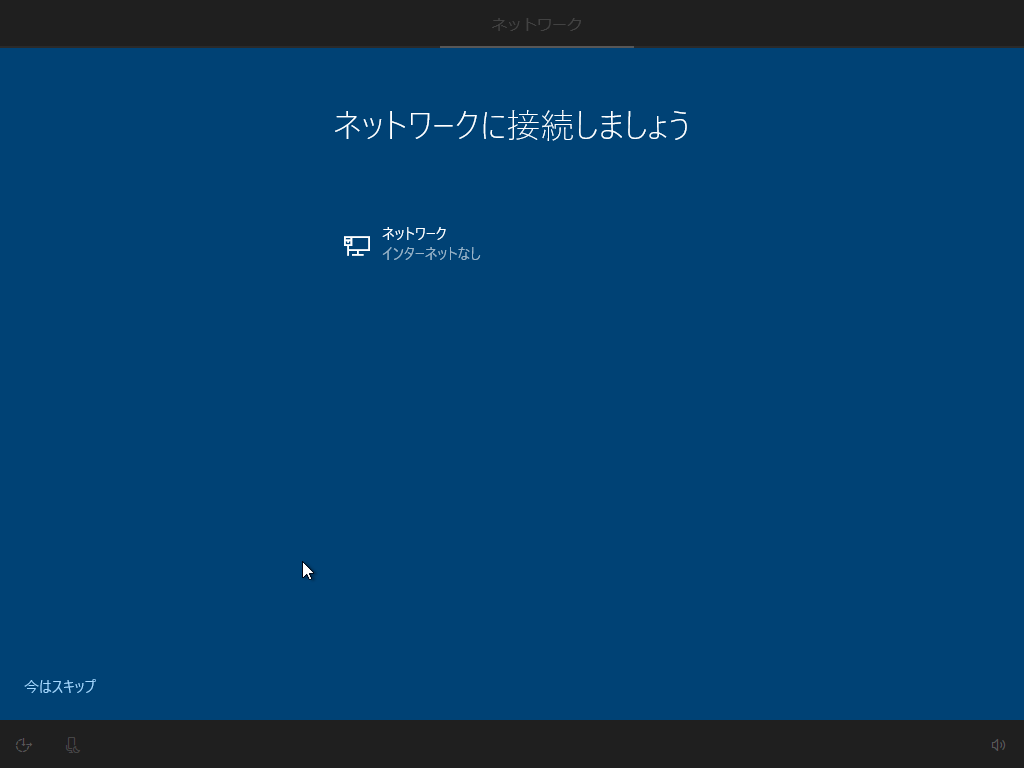Click the highlighted page title tab
This screenshot has height=768, width=1024.
[x=536, y=23]
